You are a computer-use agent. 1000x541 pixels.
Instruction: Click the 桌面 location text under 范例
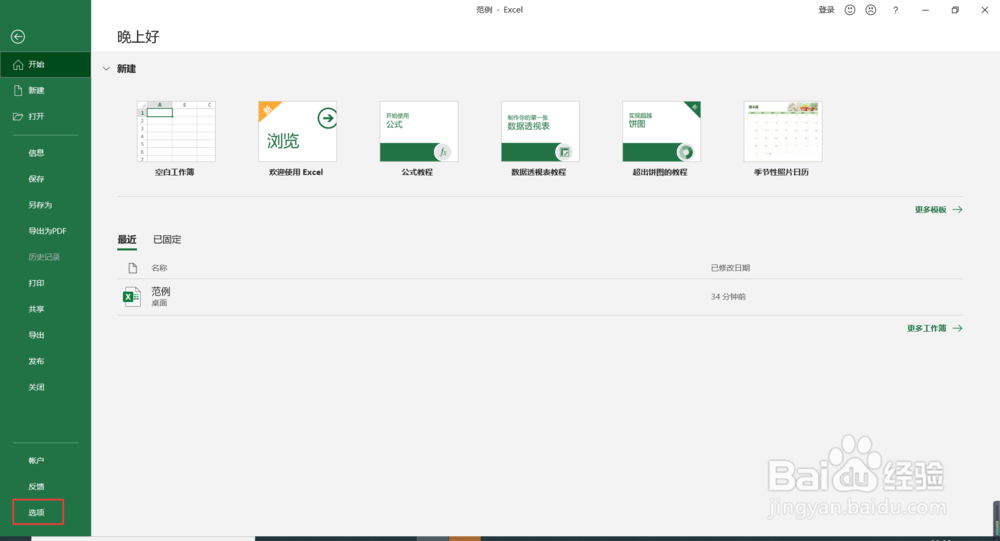[x=159, y=303]
